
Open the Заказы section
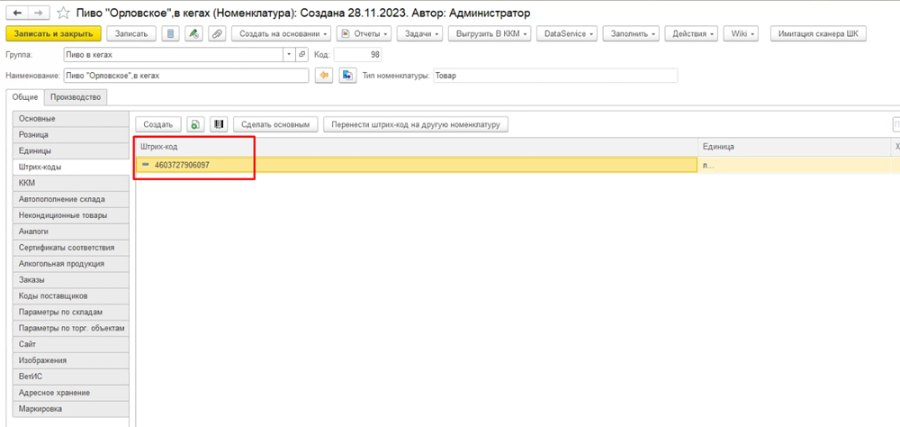click(x=70, y=280)
